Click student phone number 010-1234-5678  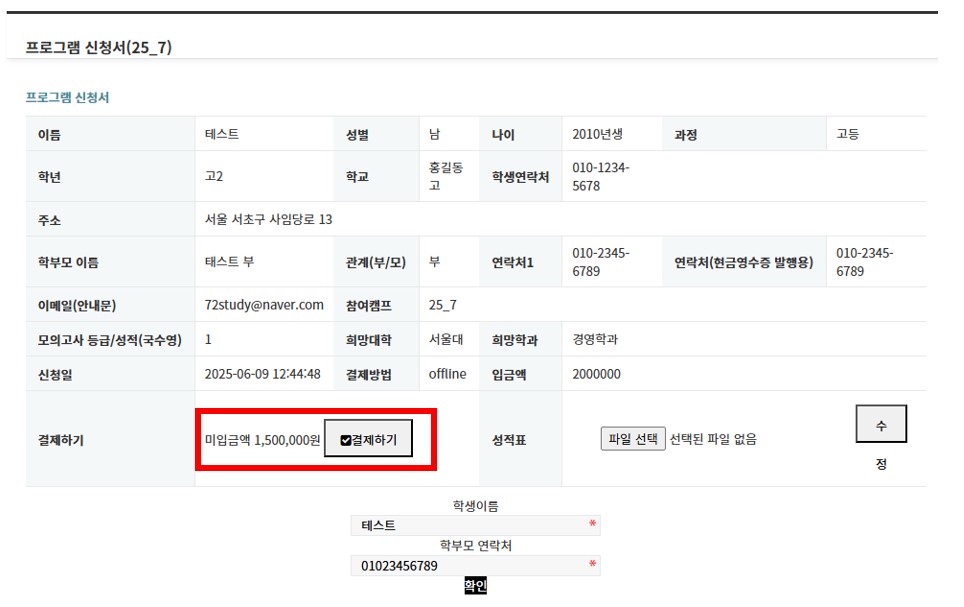(601, 177)
